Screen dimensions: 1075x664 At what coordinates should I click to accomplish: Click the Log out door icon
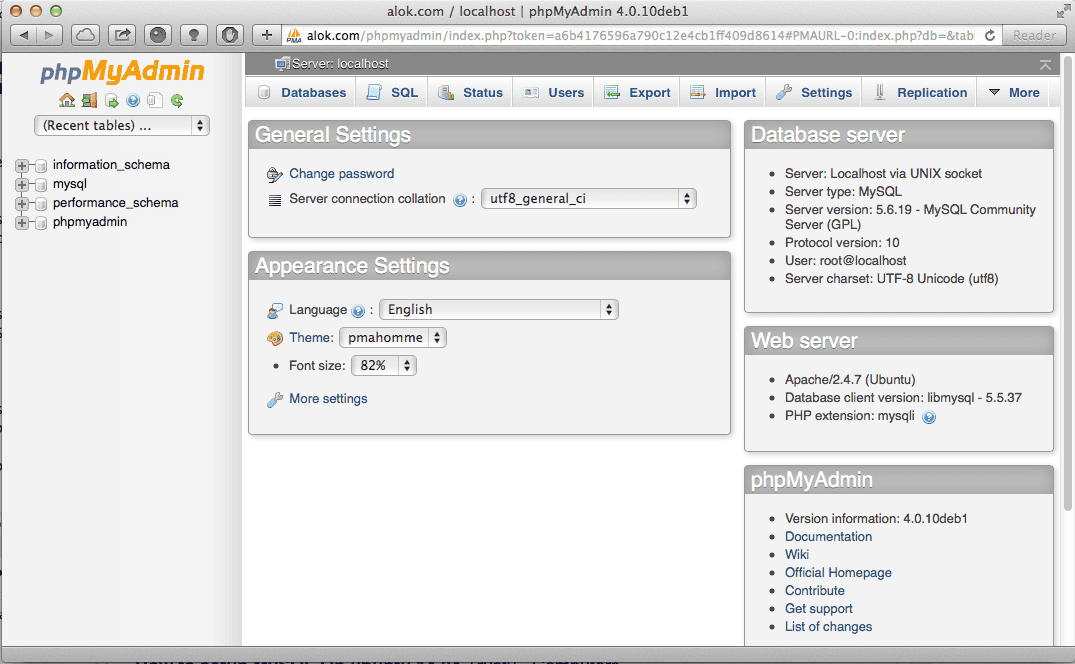(89, 100)
